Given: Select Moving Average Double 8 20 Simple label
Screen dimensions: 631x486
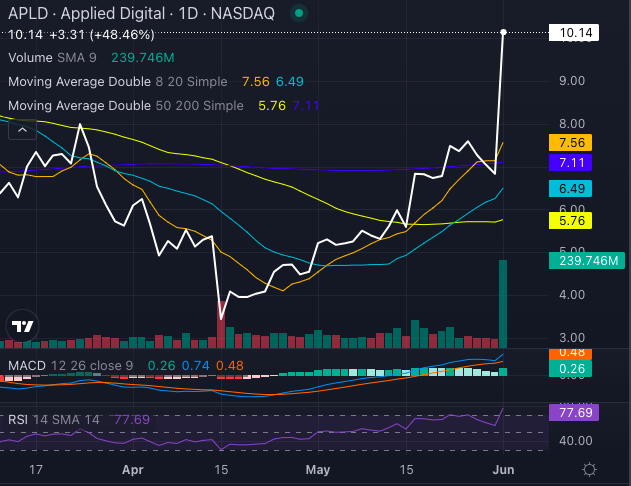Looking at the screenshot, I should point(118,82).
